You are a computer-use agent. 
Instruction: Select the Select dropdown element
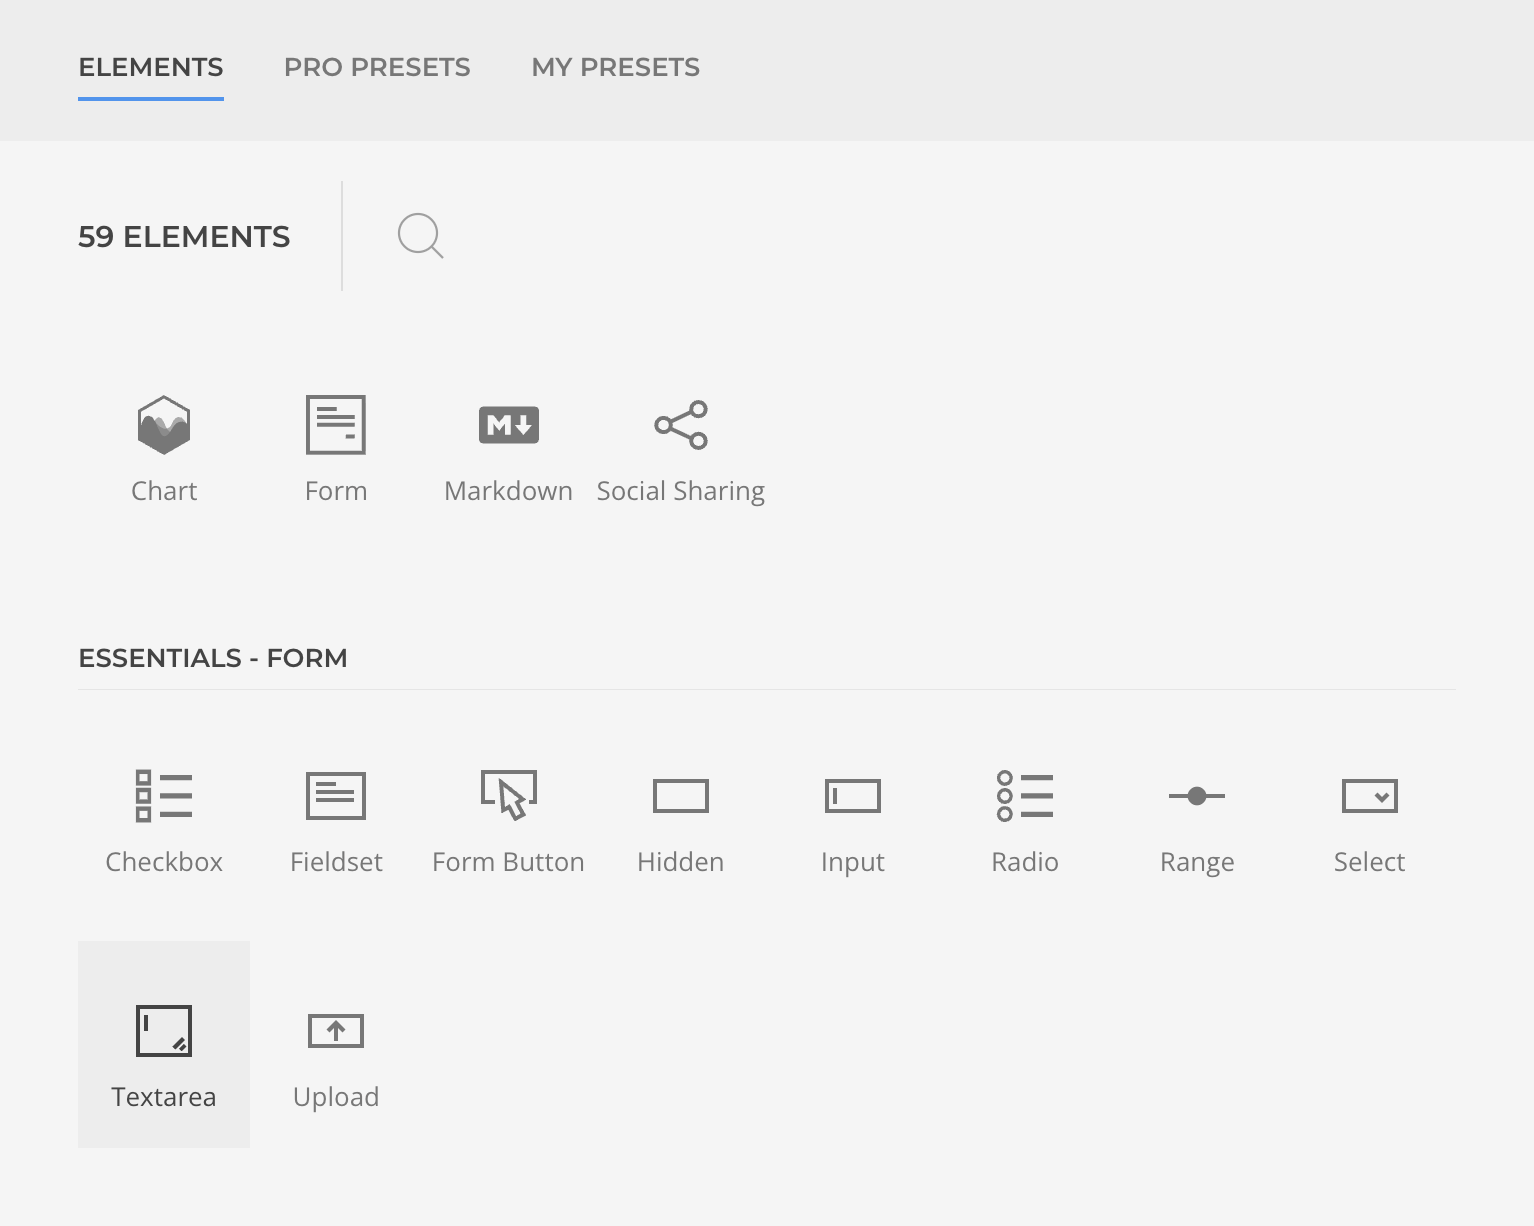pyautogui.click(x=1369, y=820)
